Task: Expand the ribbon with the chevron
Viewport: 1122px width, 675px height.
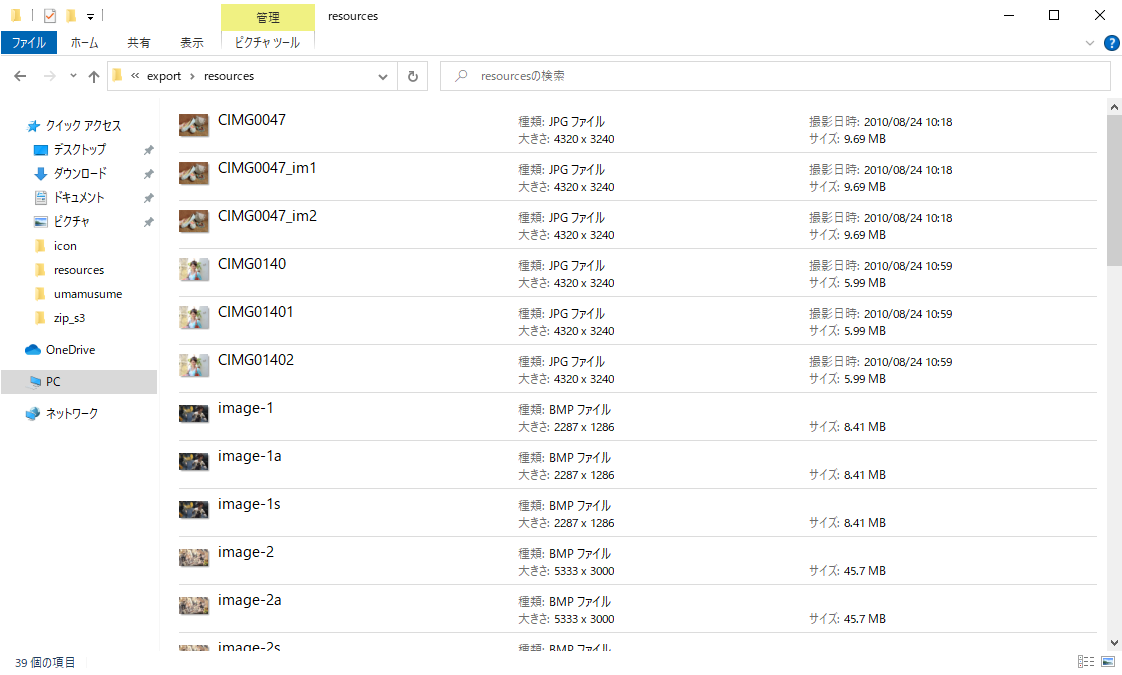Action: click(1089, 43)
